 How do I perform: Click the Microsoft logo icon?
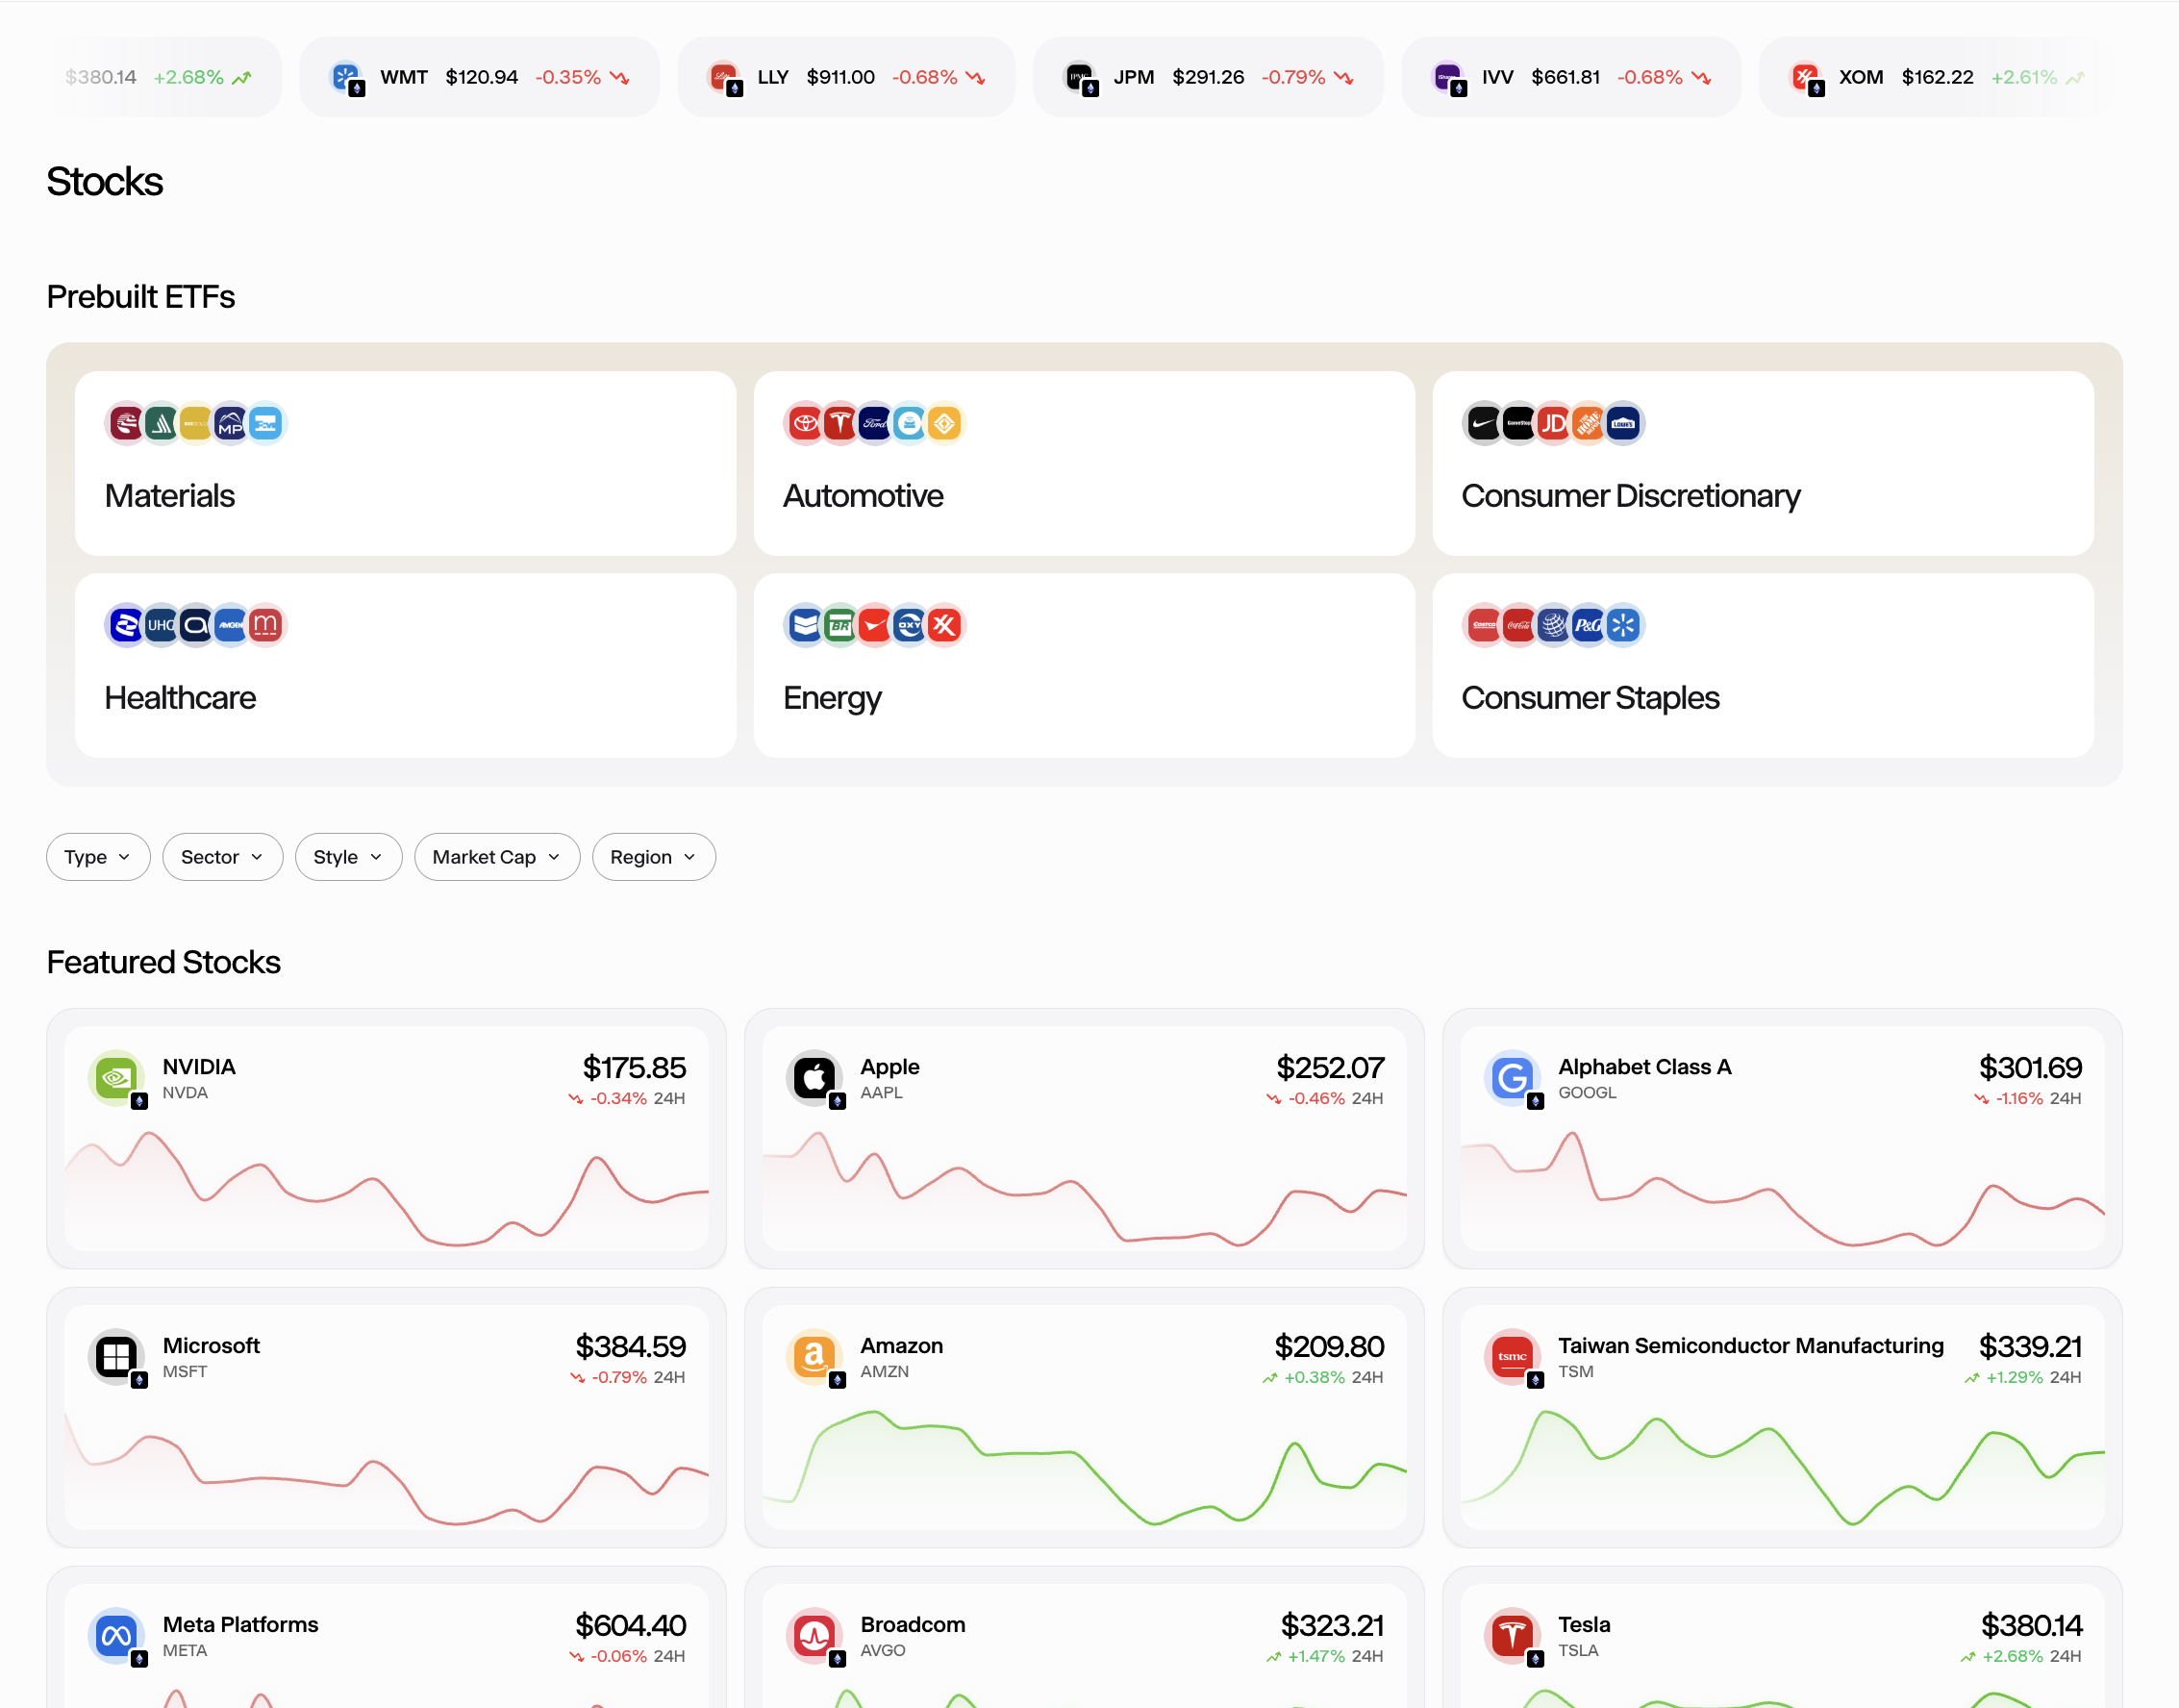pos(116,1357)
